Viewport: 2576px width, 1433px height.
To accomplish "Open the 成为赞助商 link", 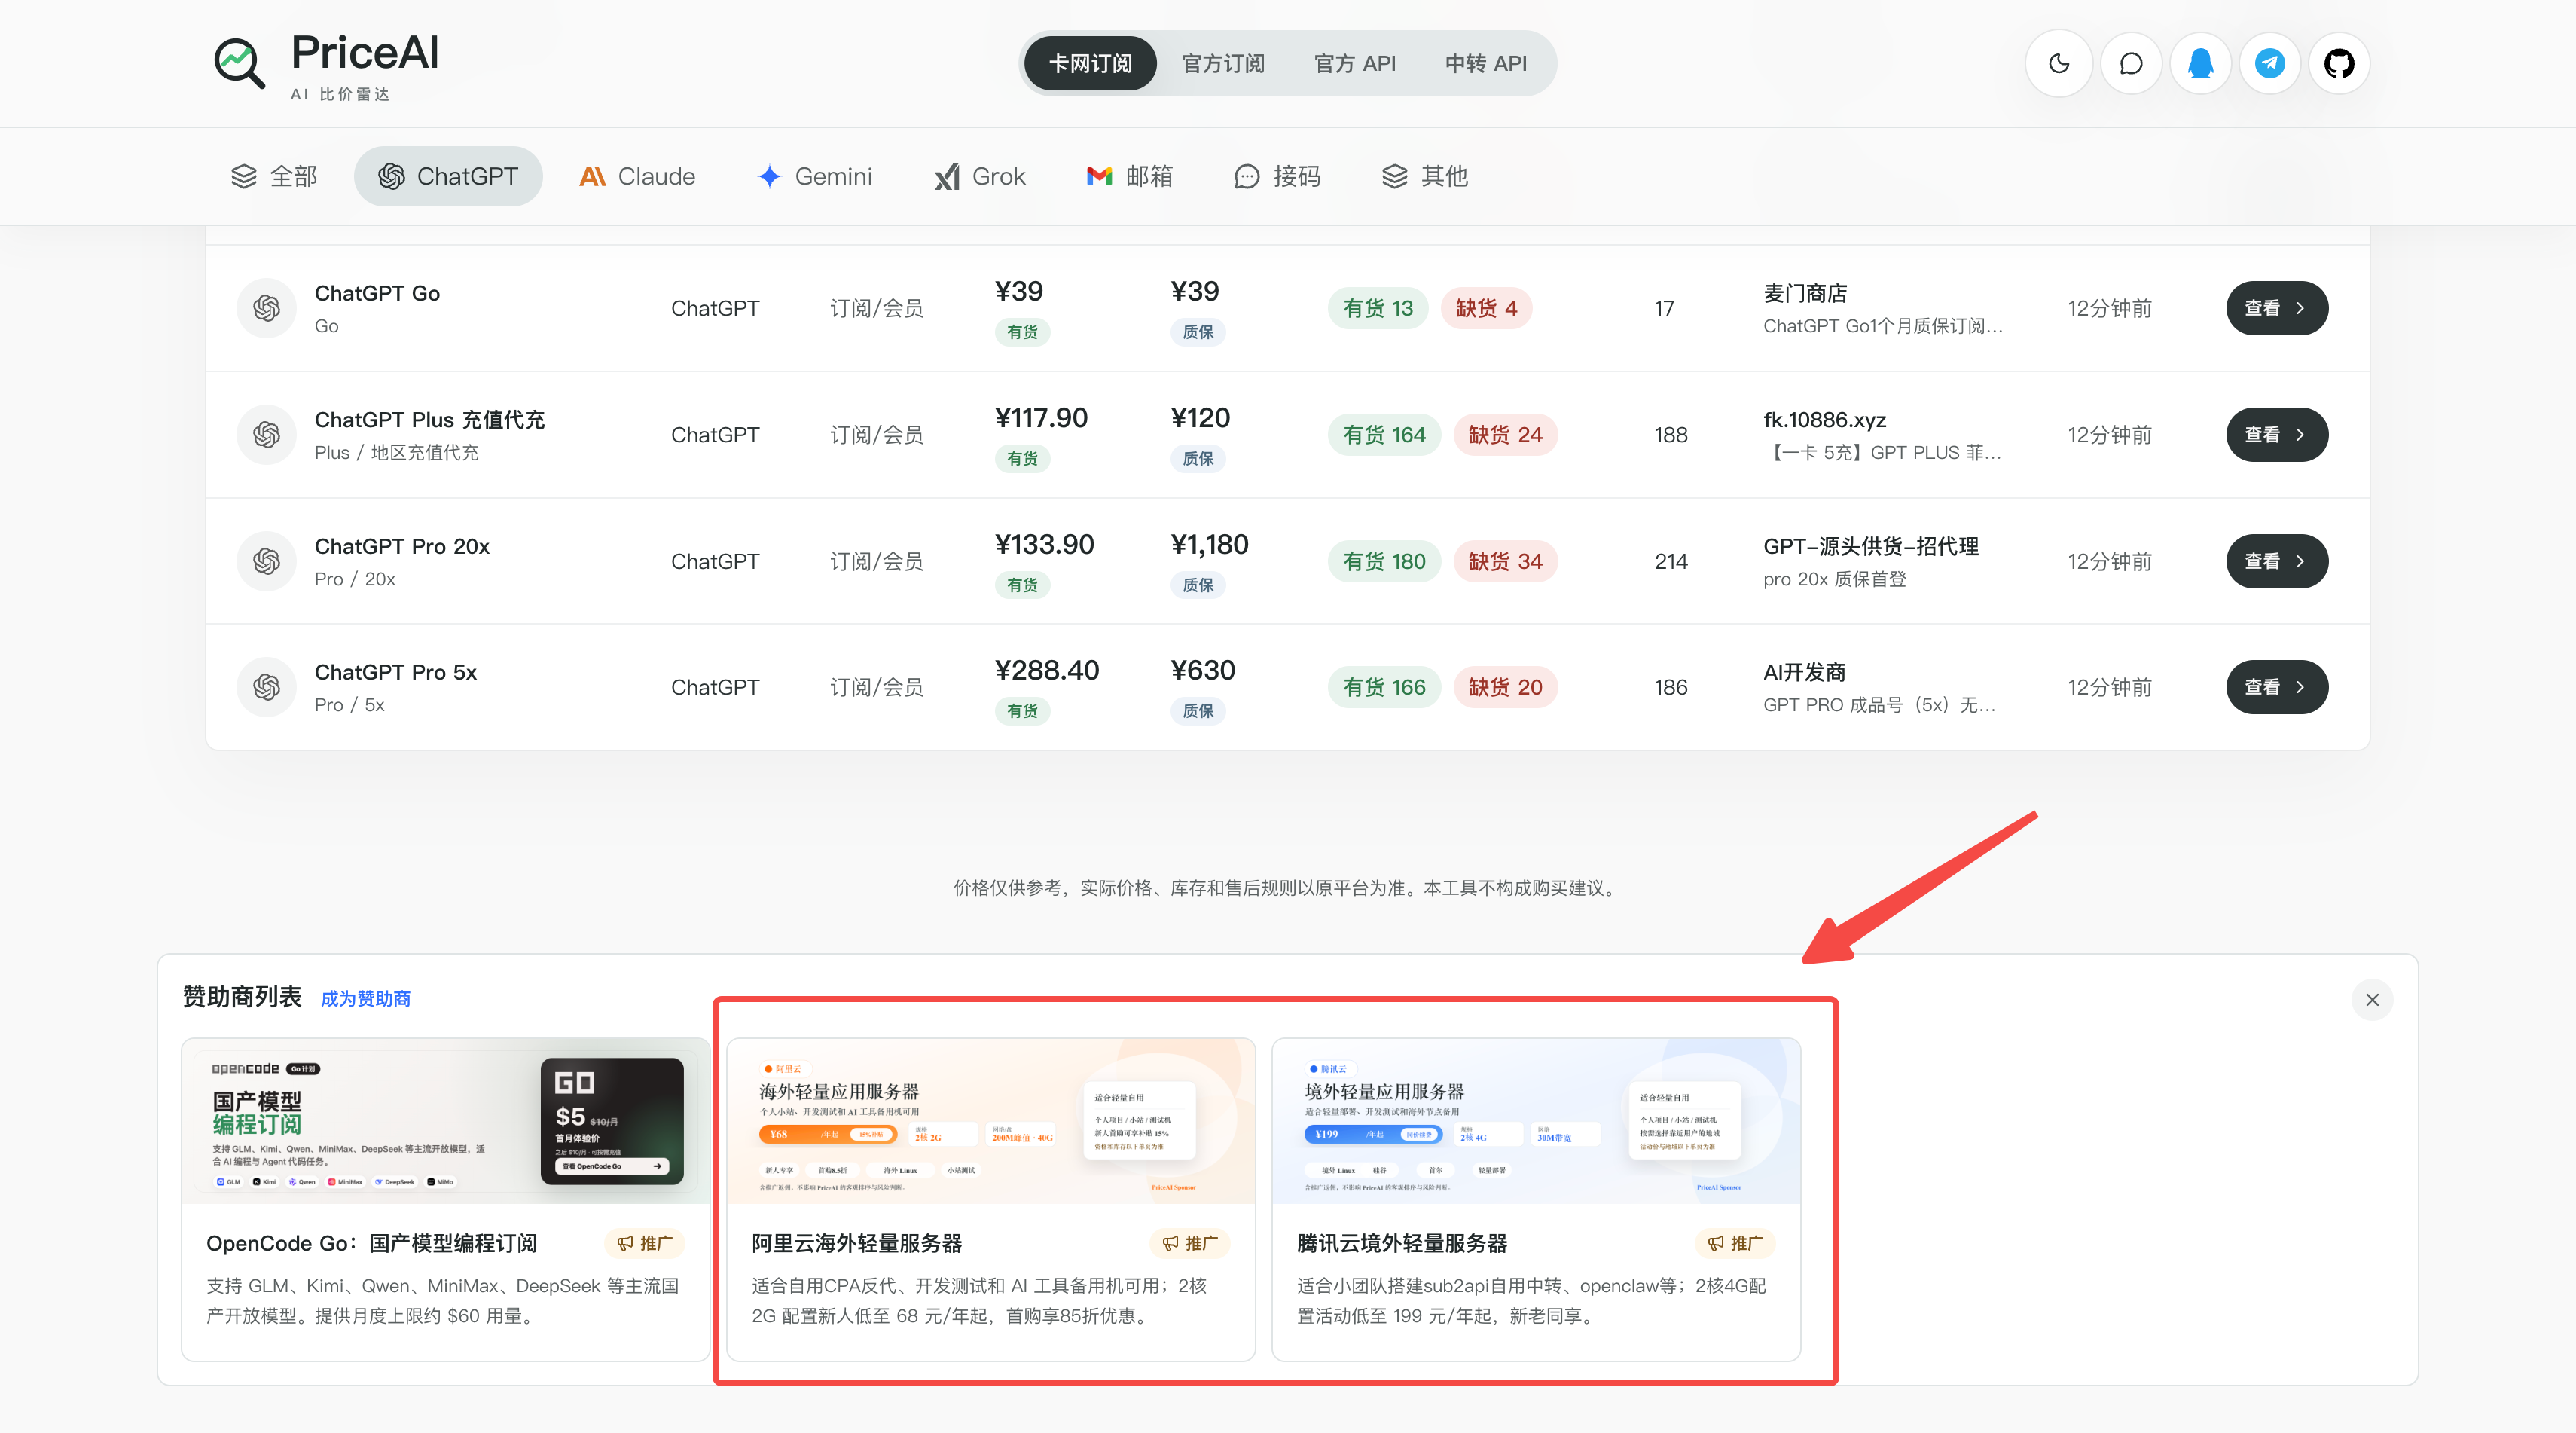I will 365,998.
